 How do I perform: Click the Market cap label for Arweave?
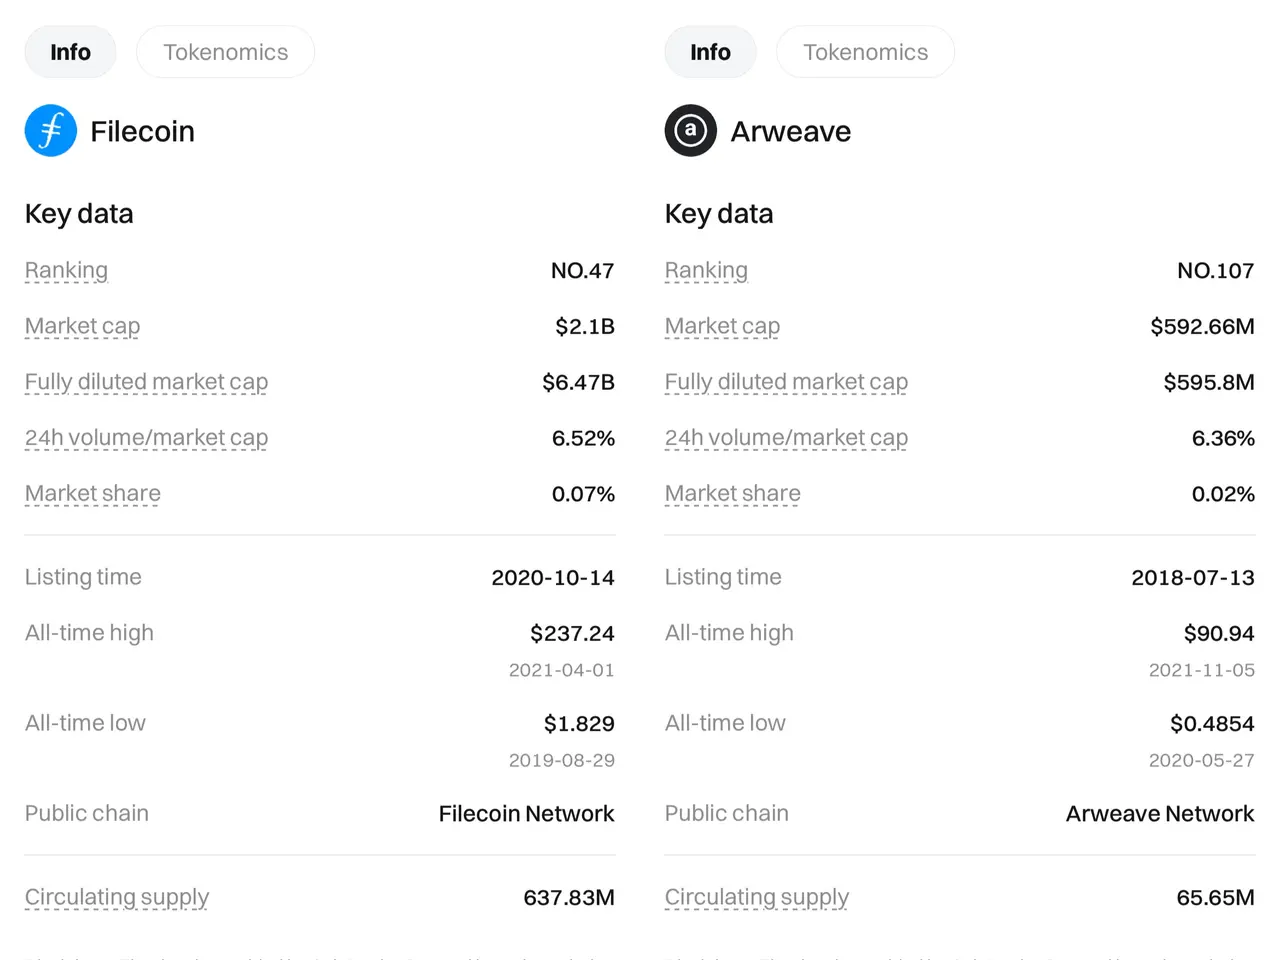click(x=722, y=326)
